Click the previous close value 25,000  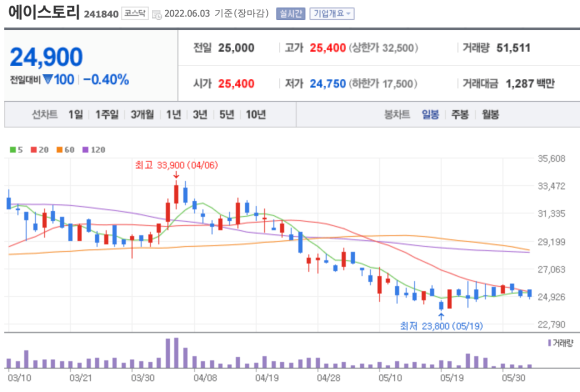tap(236, 48)
